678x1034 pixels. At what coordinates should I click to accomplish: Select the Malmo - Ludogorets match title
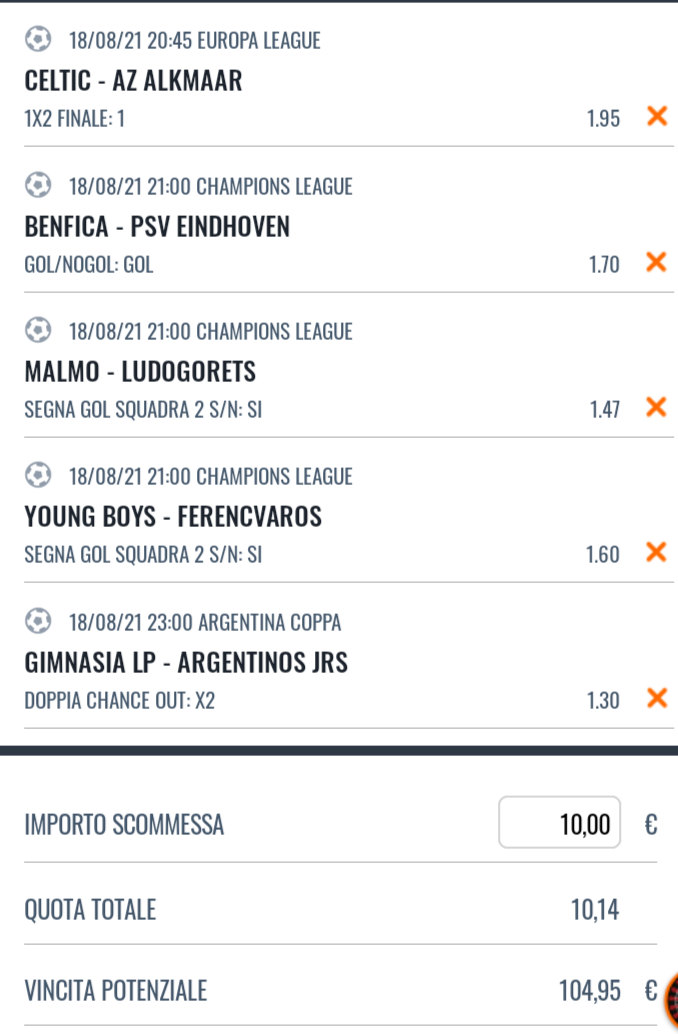pos(140,372)
